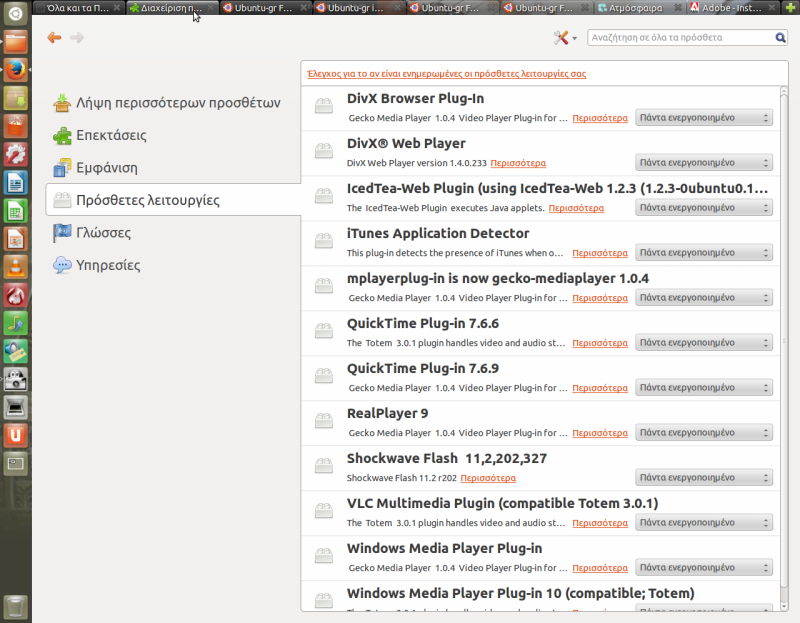Screen dimensions: 800x623
Task: Select Πρόσθετες λειτουργίες category
Action: pos(173,200)
